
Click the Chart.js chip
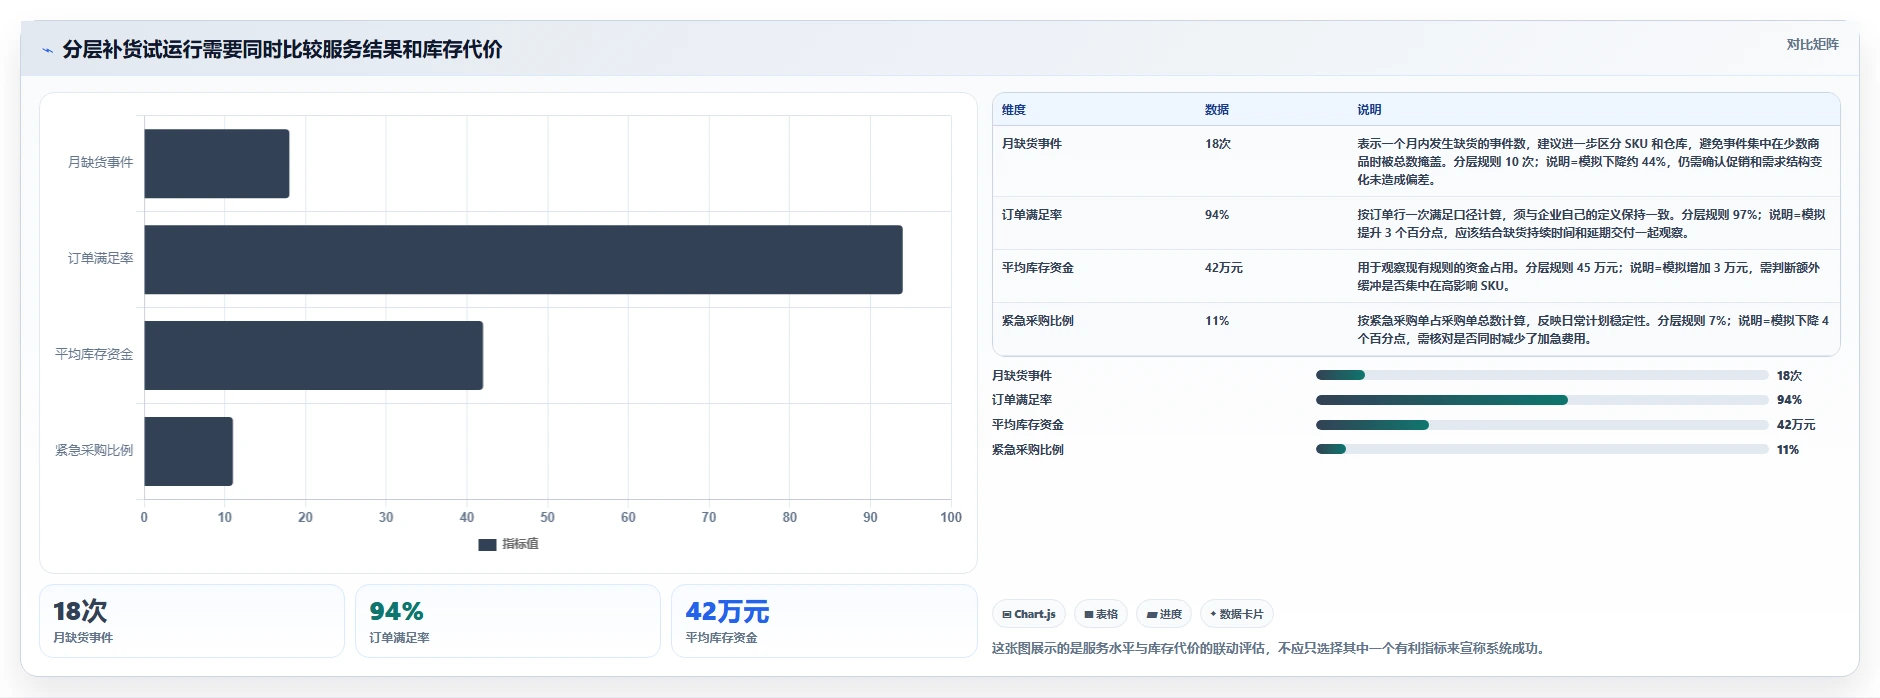pos(1029,614)
